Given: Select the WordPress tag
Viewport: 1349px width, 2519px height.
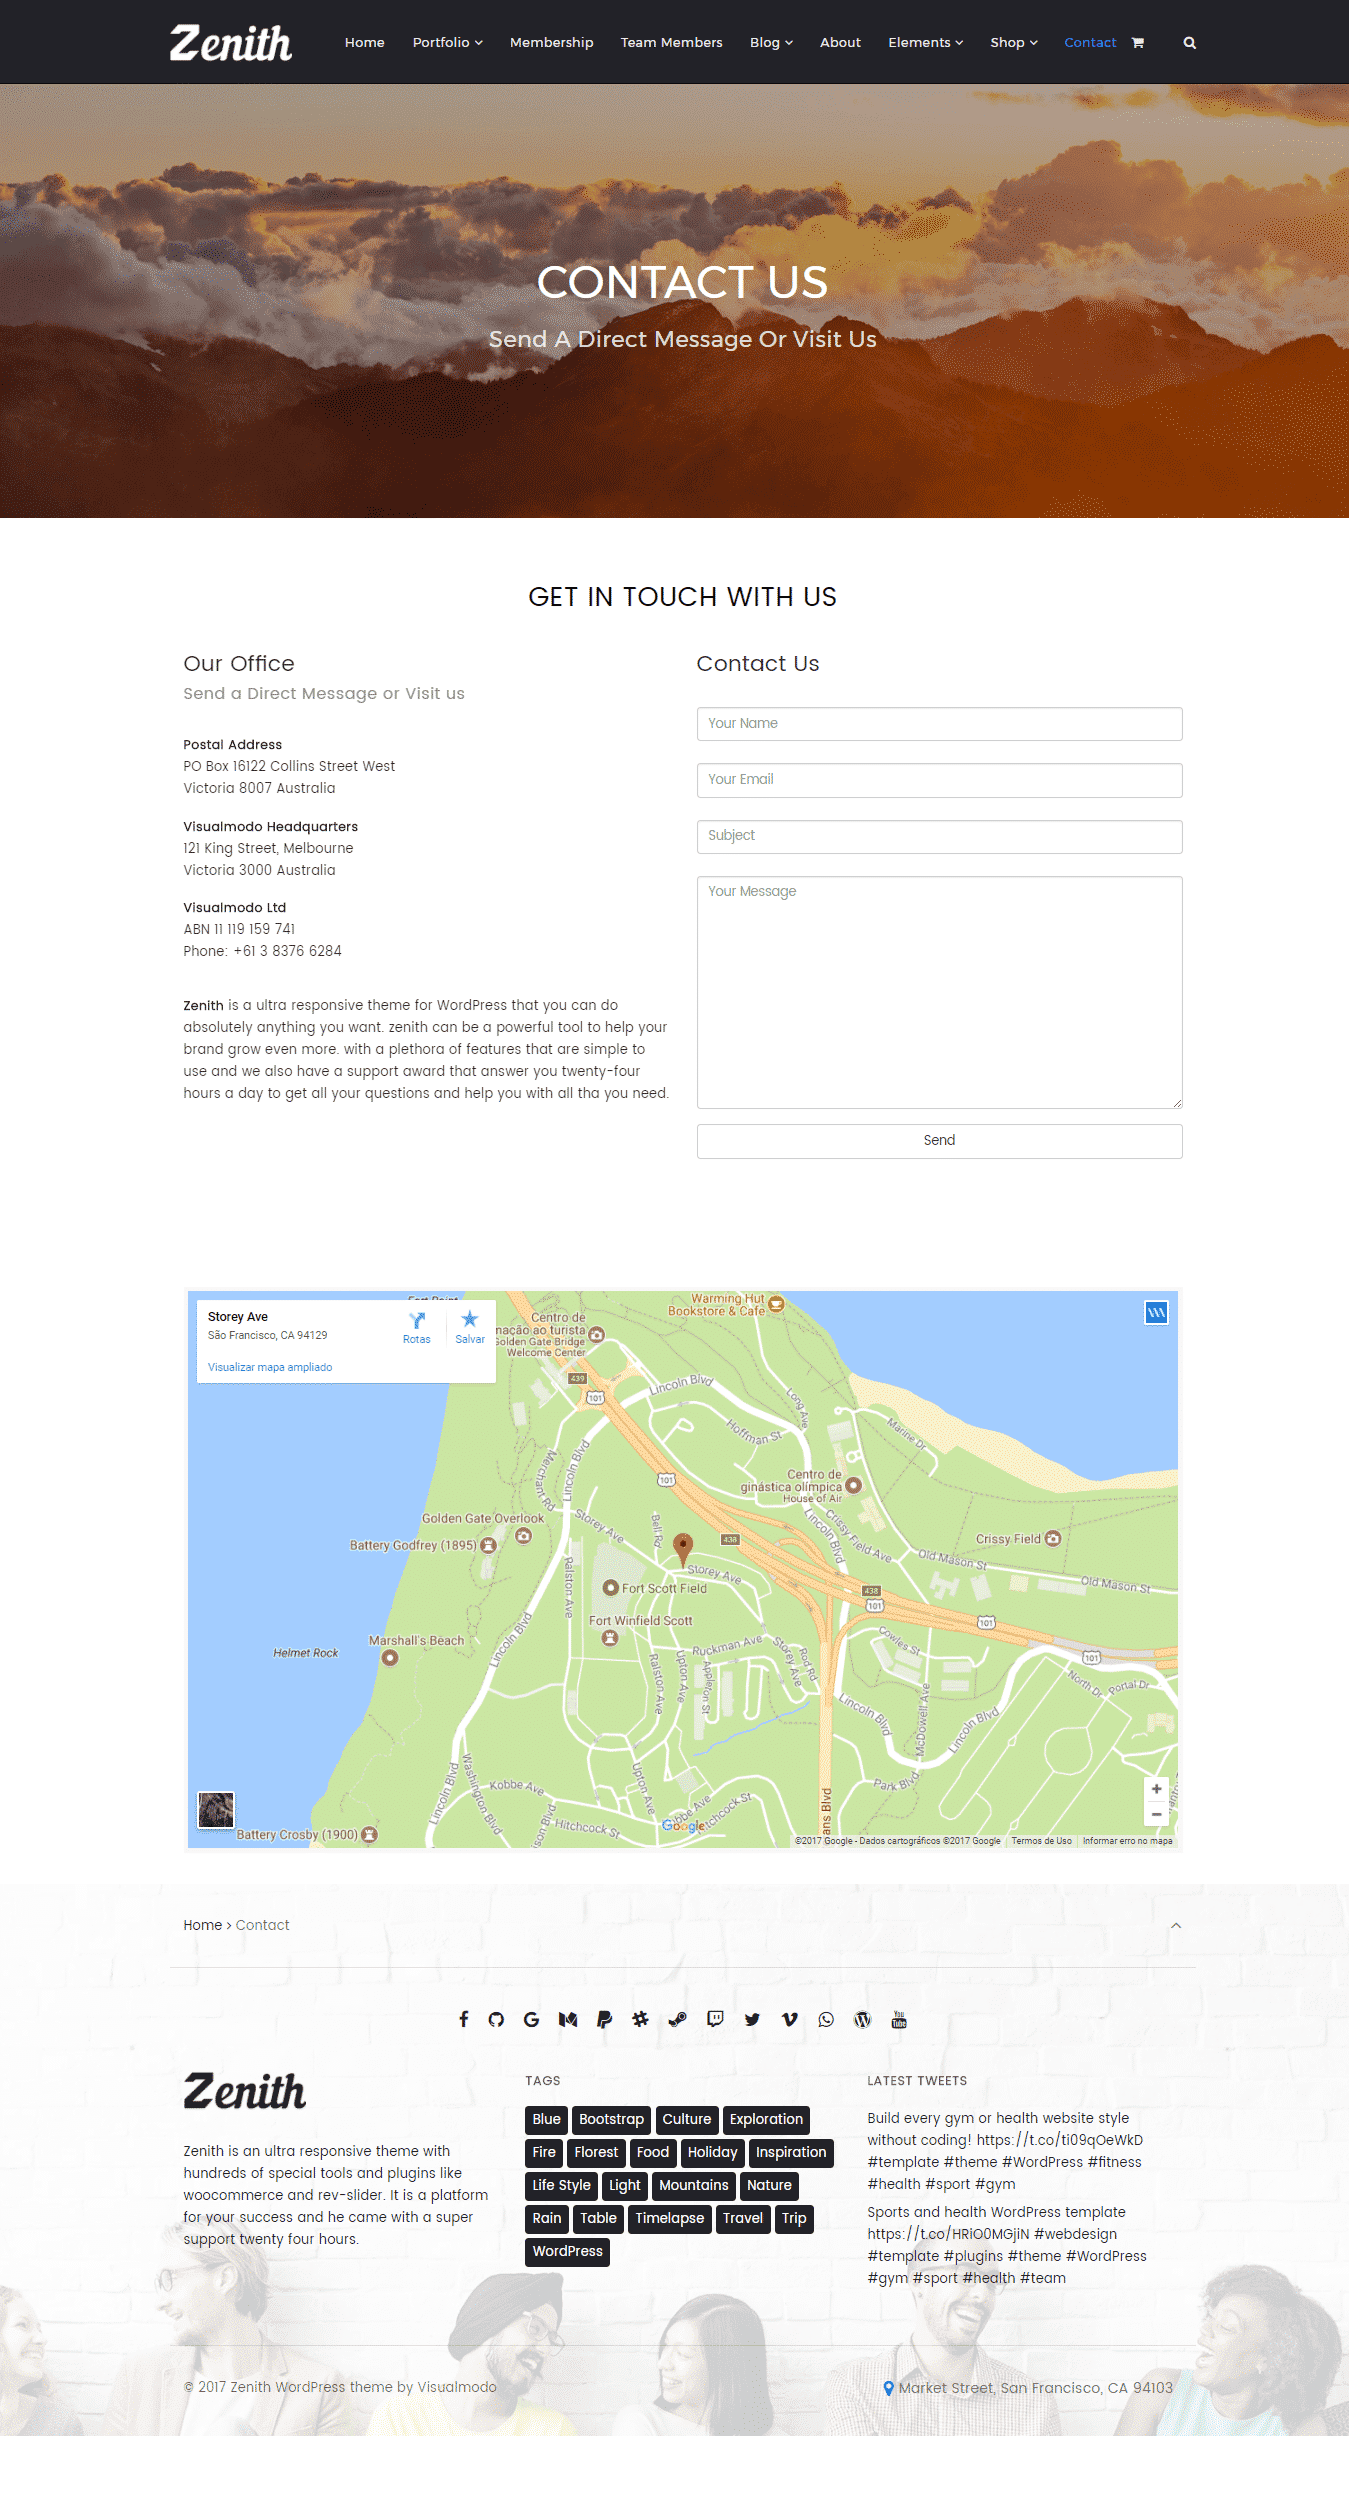Looking at the screenshot, I should 567,2251.
